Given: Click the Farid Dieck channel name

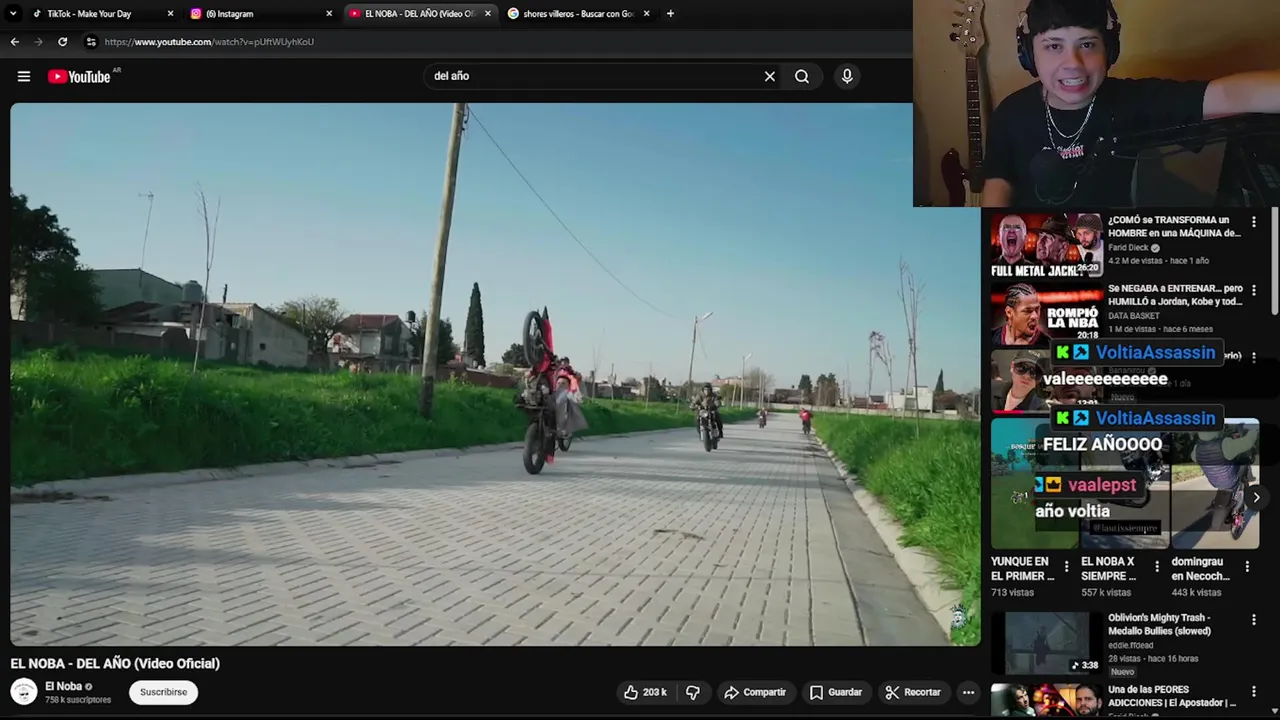Looking at the screenshot, I should (x=1128, y=248).
